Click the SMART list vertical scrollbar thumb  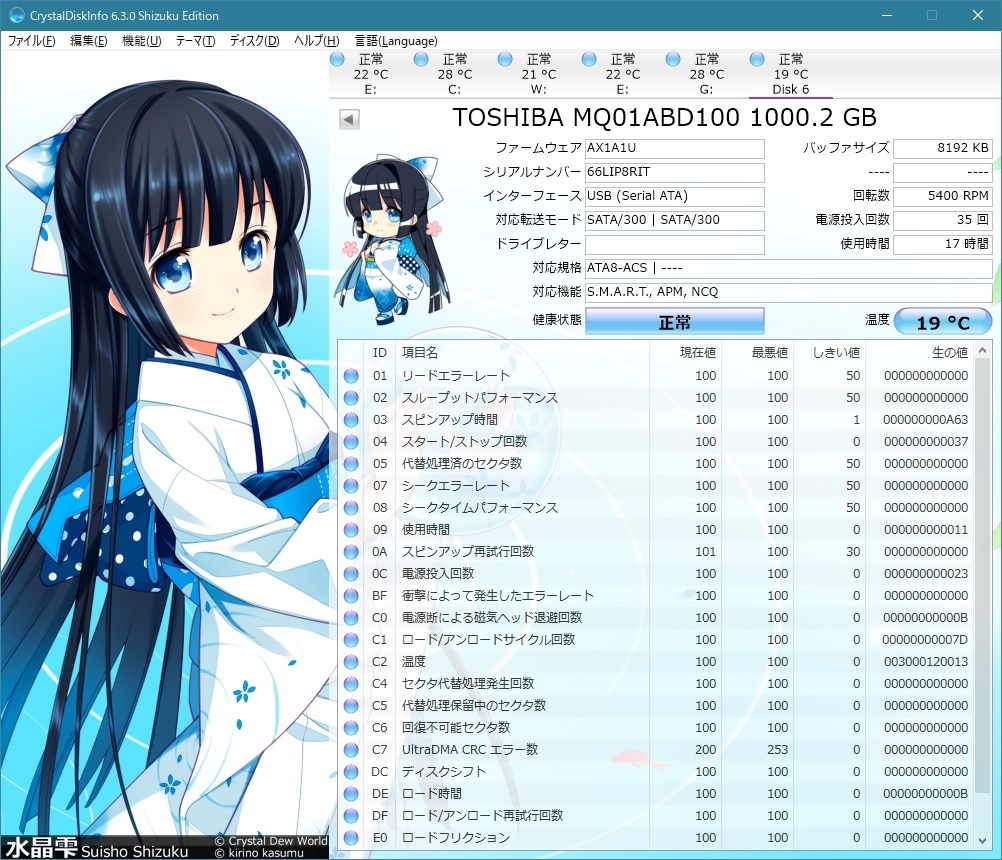tap(983, 574)
